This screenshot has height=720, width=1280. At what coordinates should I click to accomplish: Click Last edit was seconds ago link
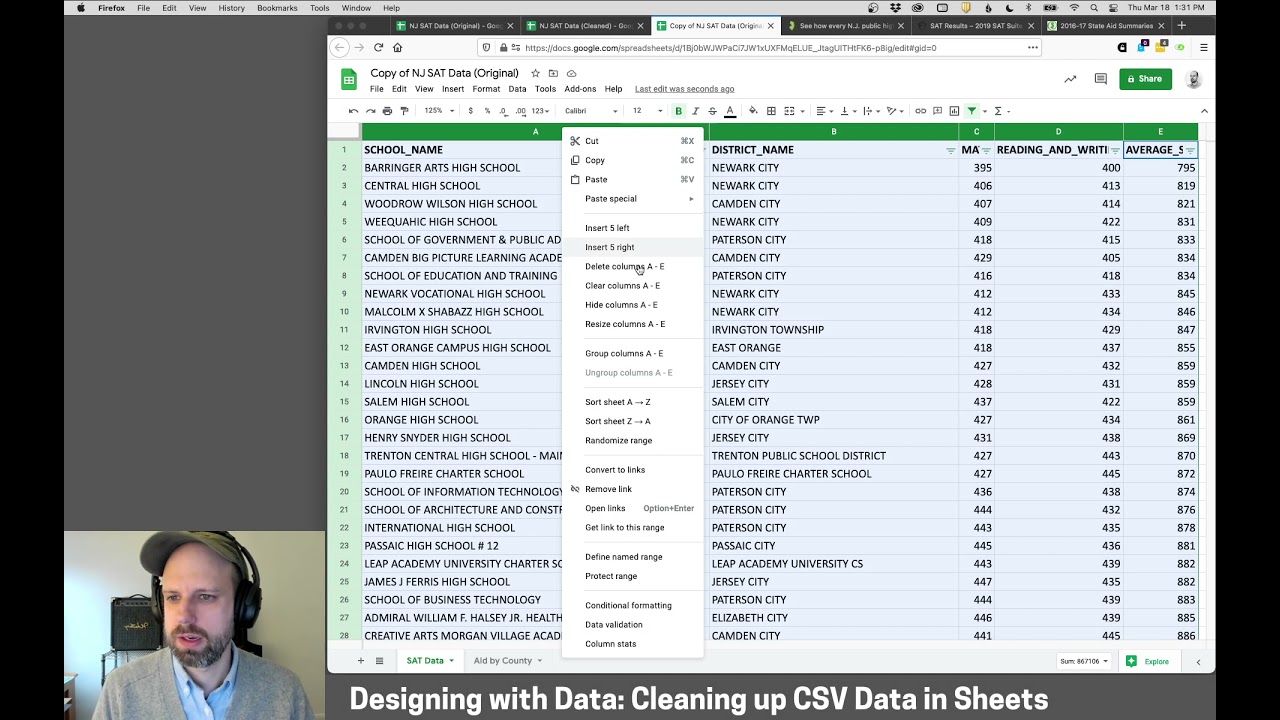(684, 89)
